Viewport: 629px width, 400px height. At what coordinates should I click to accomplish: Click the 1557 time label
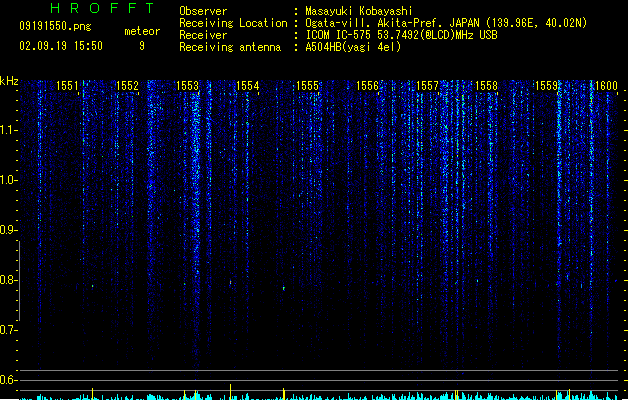tap(427, 86)
